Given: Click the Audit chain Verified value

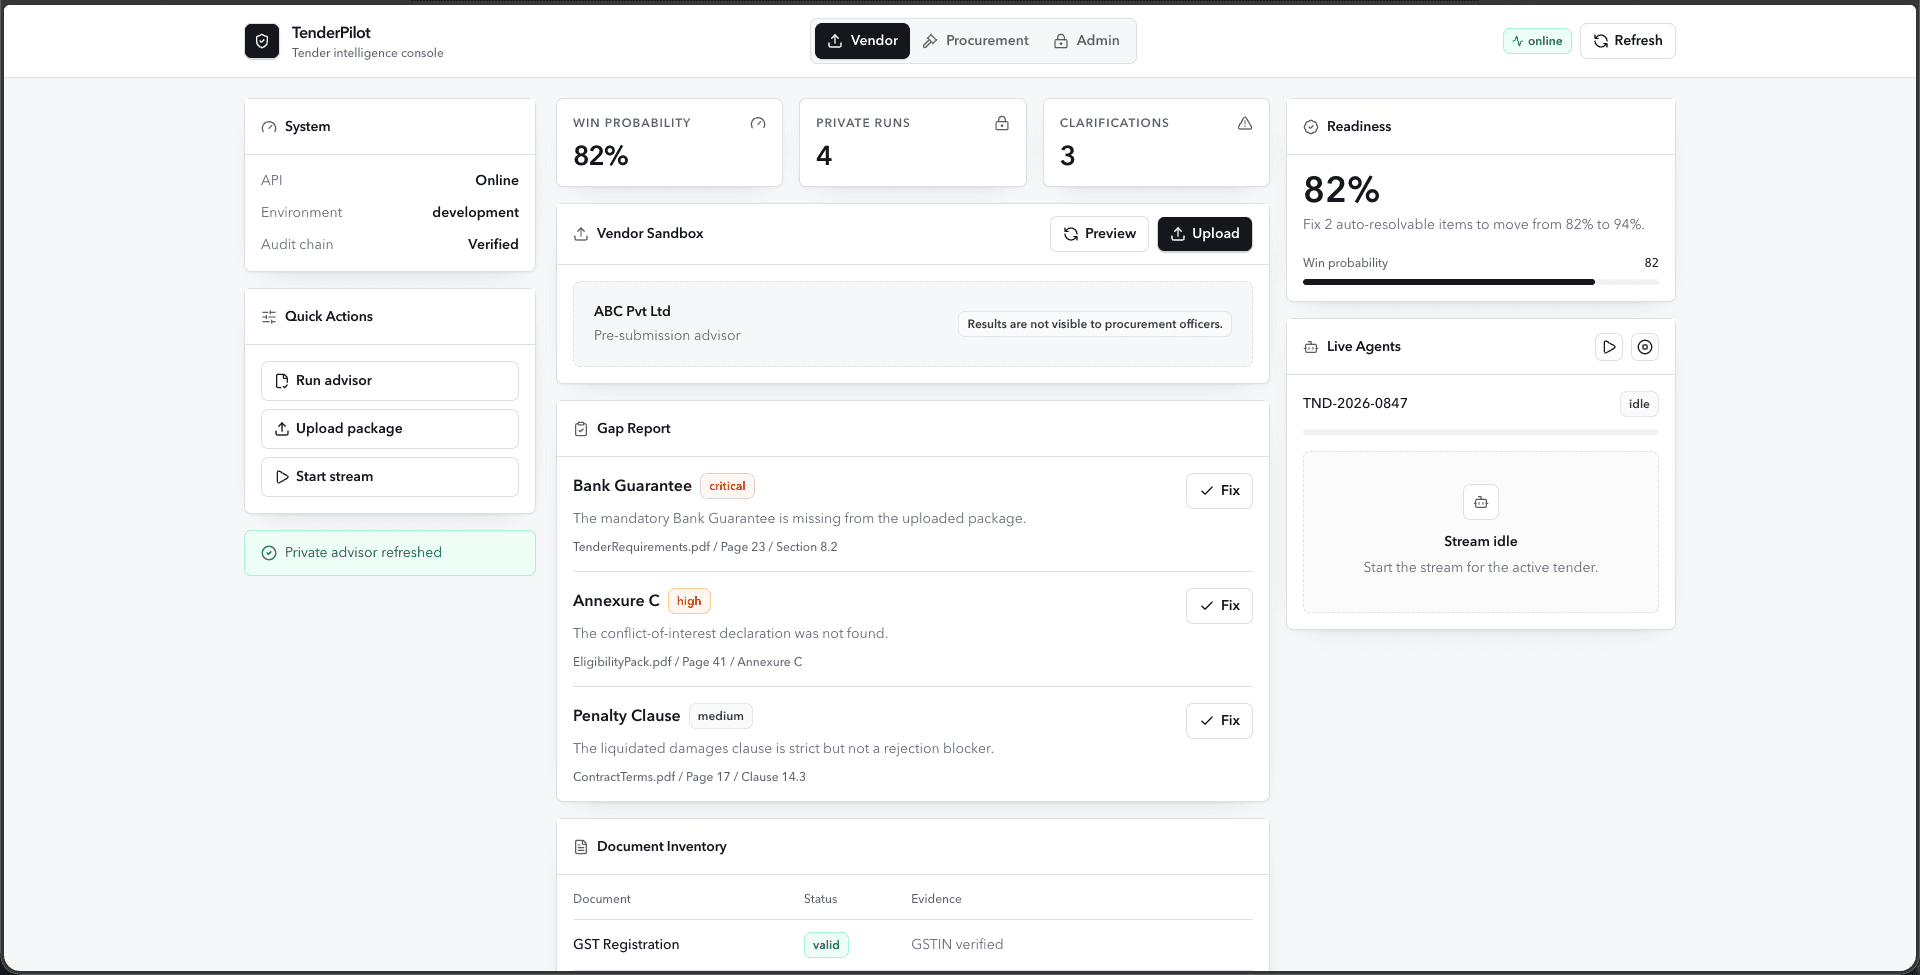Looking at the screenshot, I should click(x=493, y=244).
